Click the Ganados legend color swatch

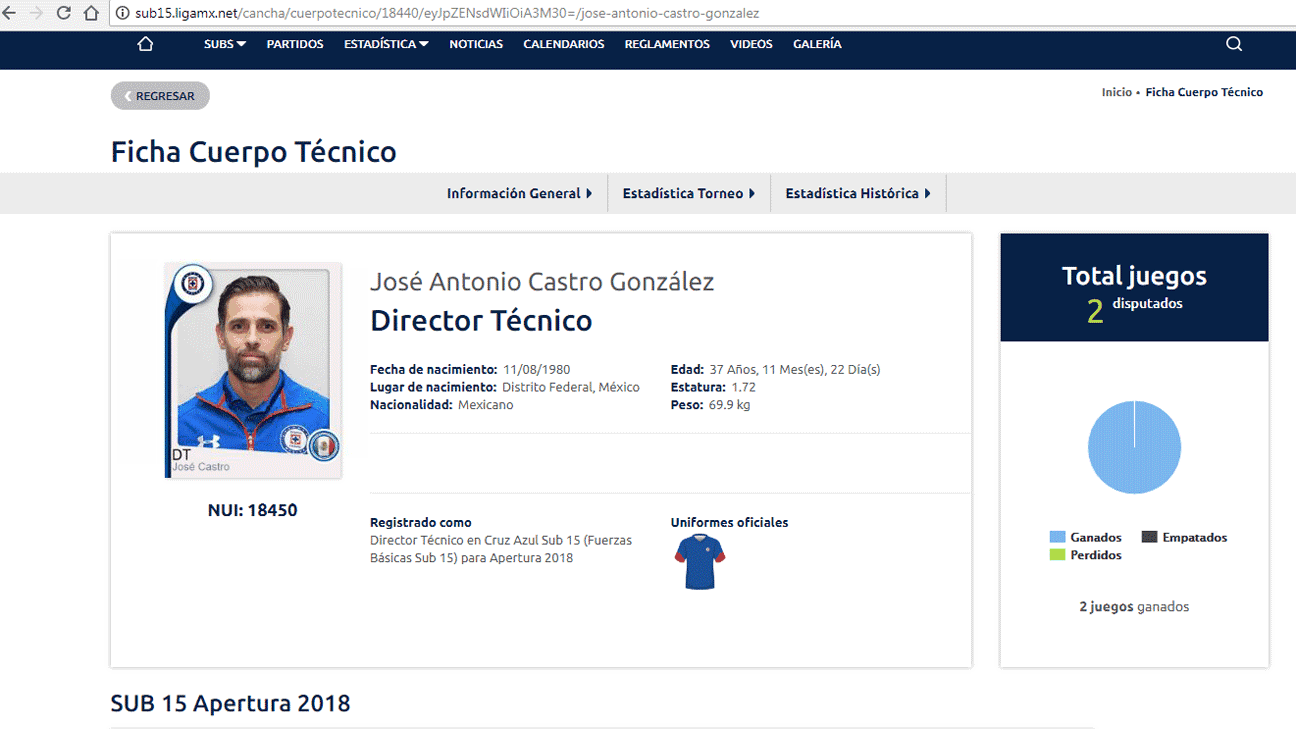pos(1057,537)
